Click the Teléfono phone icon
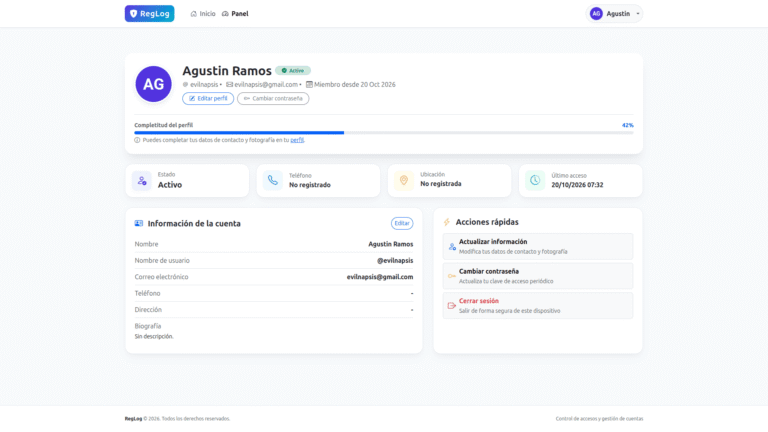768x432 pixels. [273, 181]
